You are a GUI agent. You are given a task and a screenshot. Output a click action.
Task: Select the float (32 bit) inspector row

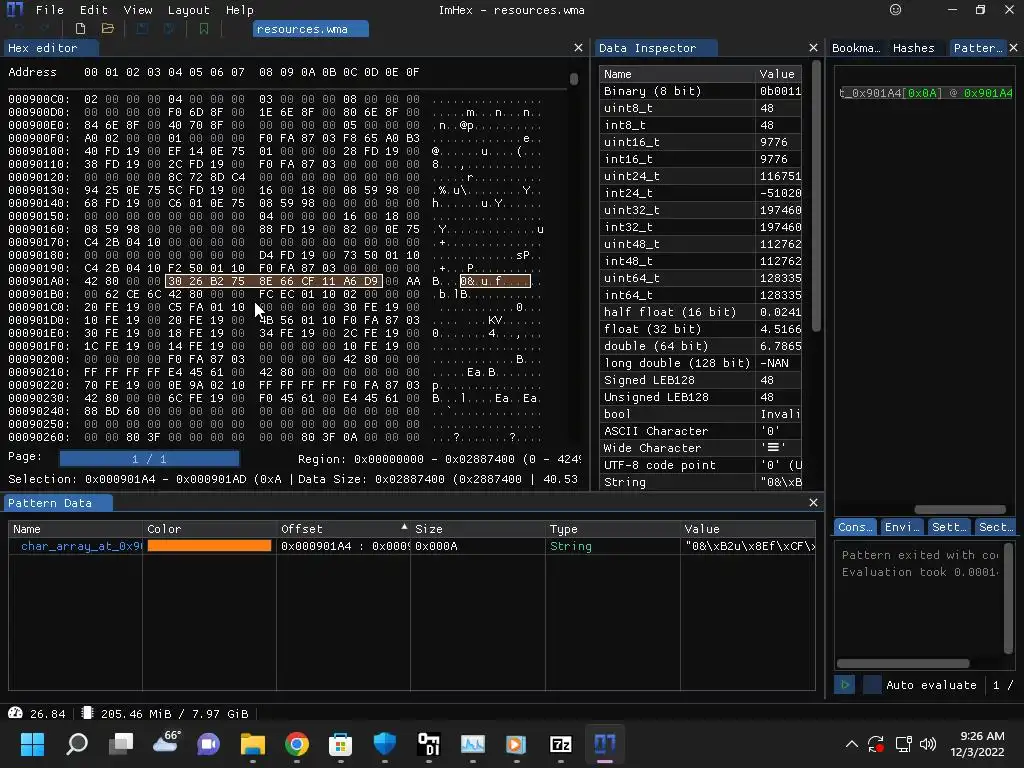click(x=700, y=328)
